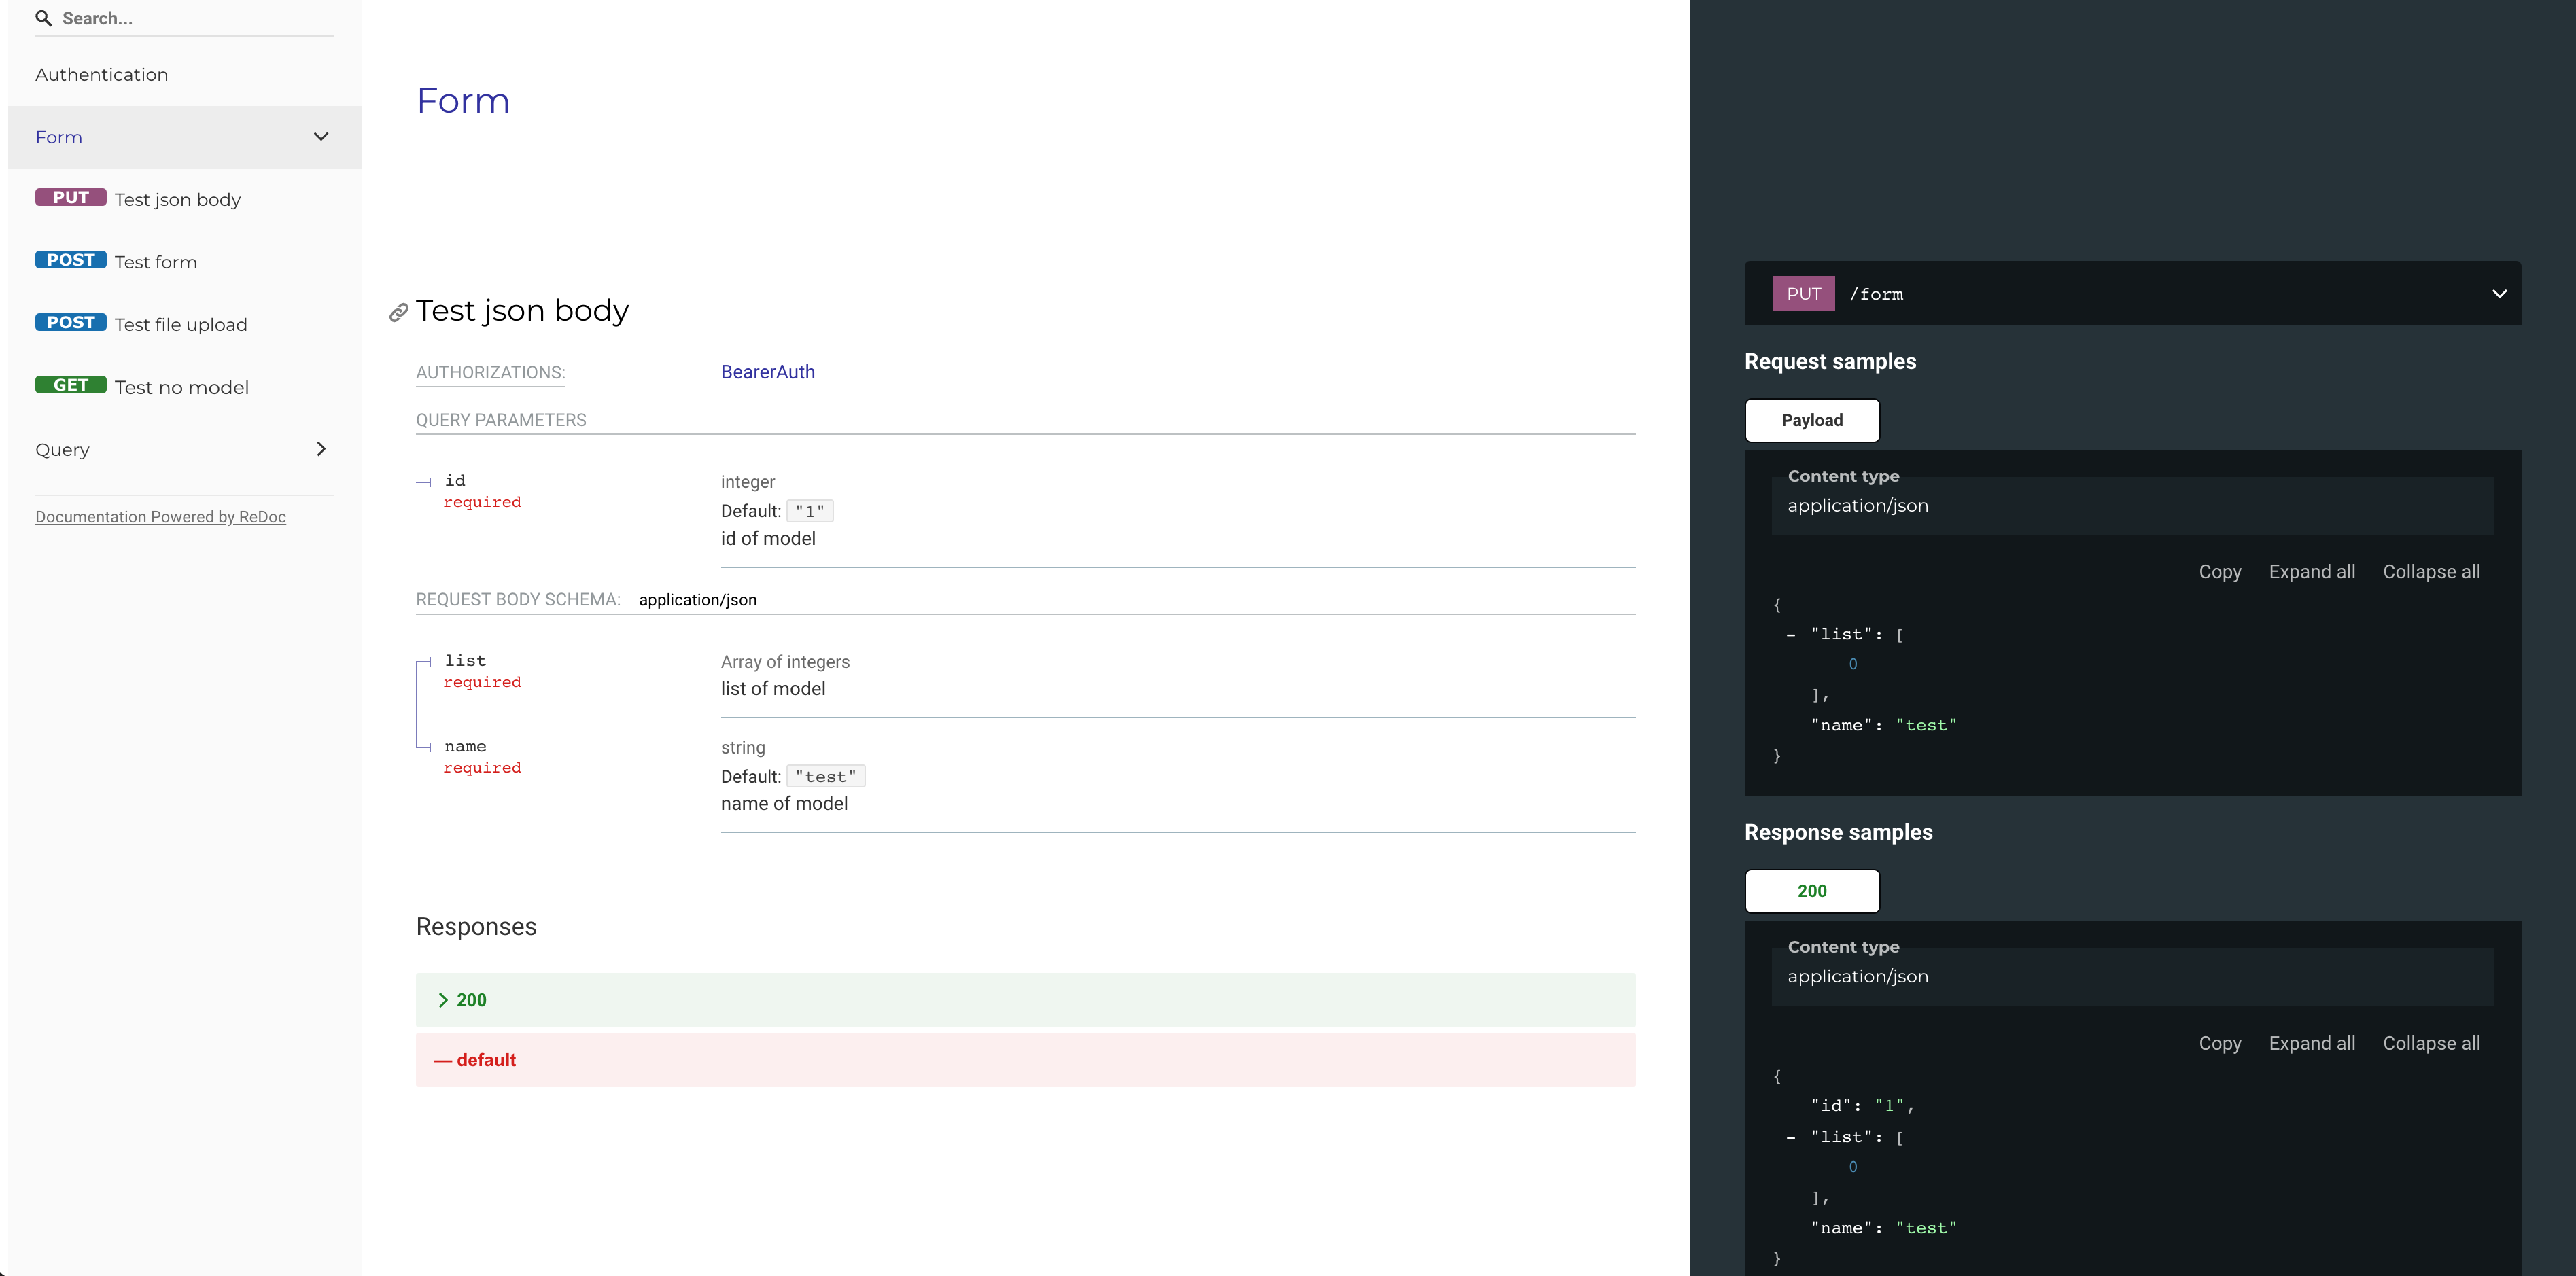2576x1276 pixels.
Task: Click the PUT badge in the sidebar
Action: tap(70, 197)
